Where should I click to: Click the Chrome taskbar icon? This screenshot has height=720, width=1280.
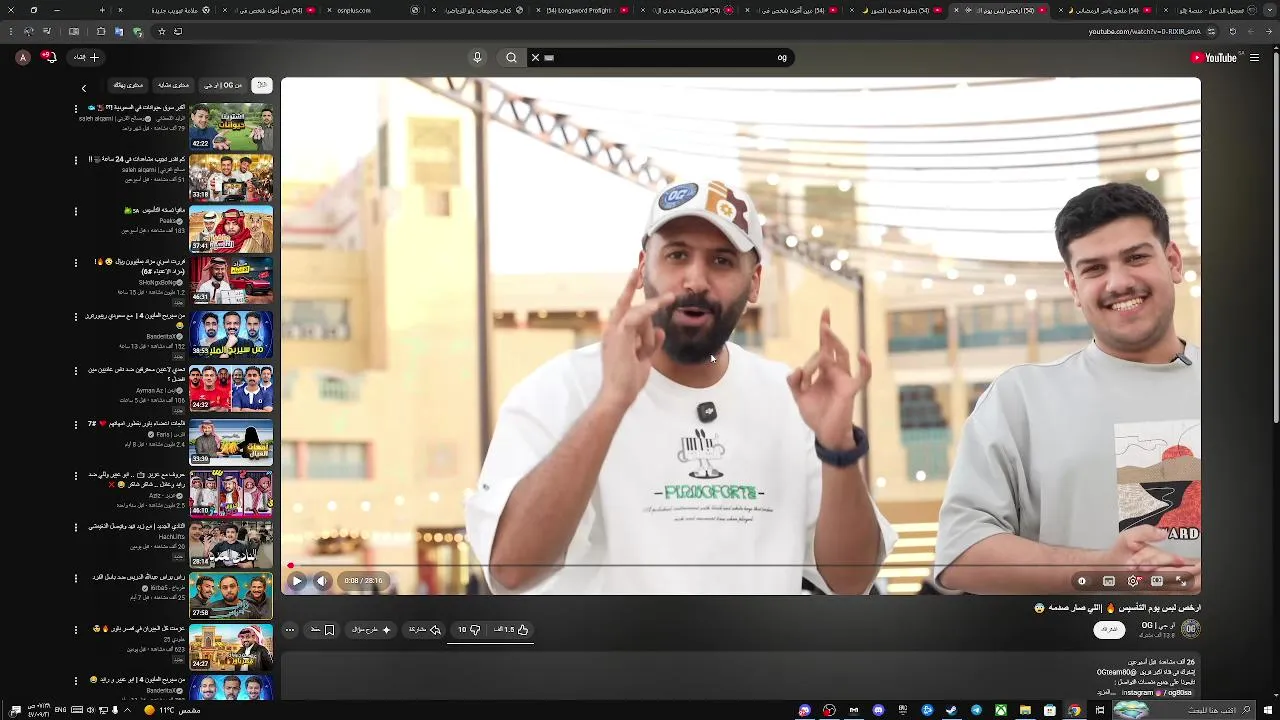click(x=1074, y=710)
